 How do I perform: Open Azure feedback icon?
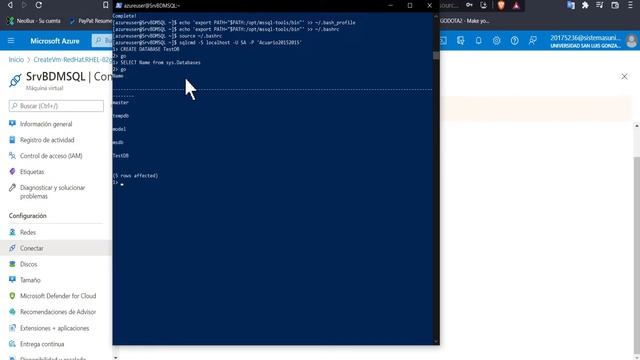point(532,40)
